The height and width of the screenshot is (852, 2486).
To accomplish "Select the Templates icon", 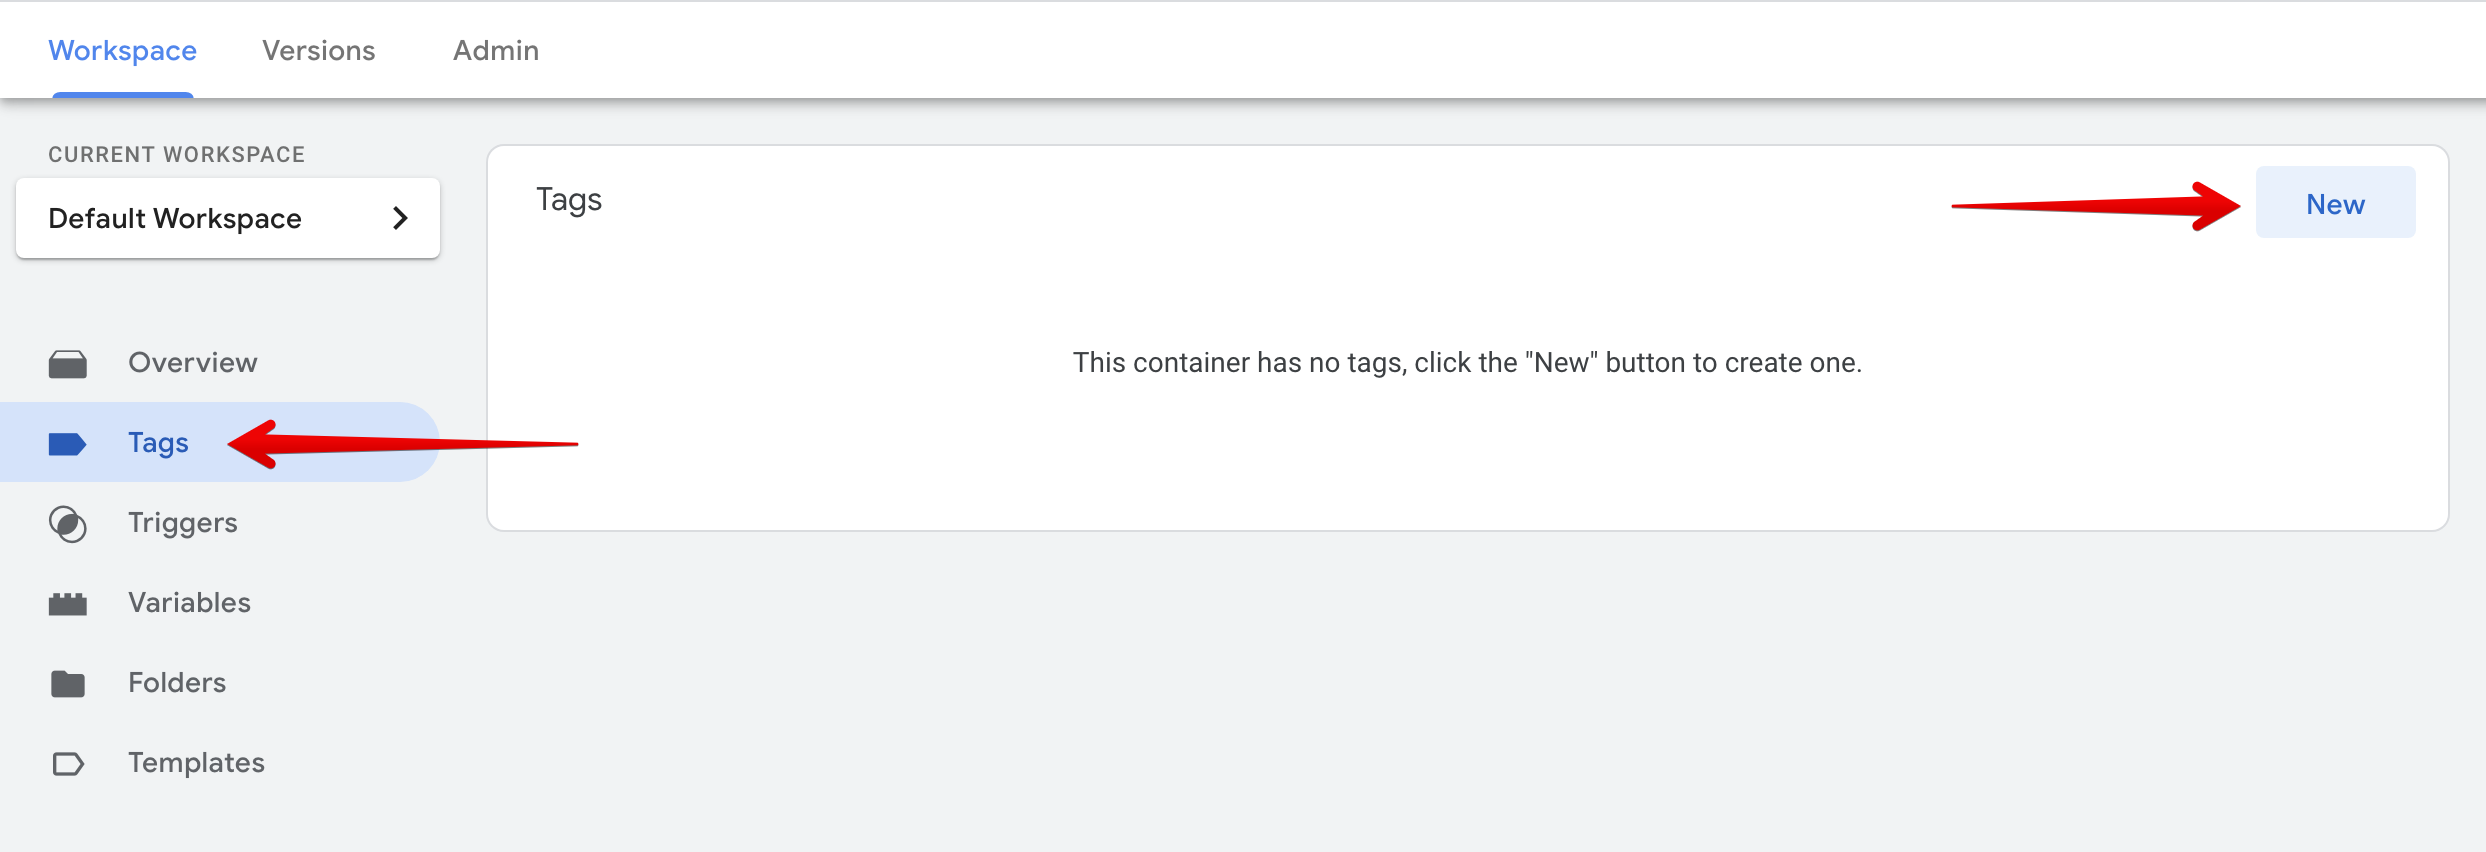I will click(68, 762).
